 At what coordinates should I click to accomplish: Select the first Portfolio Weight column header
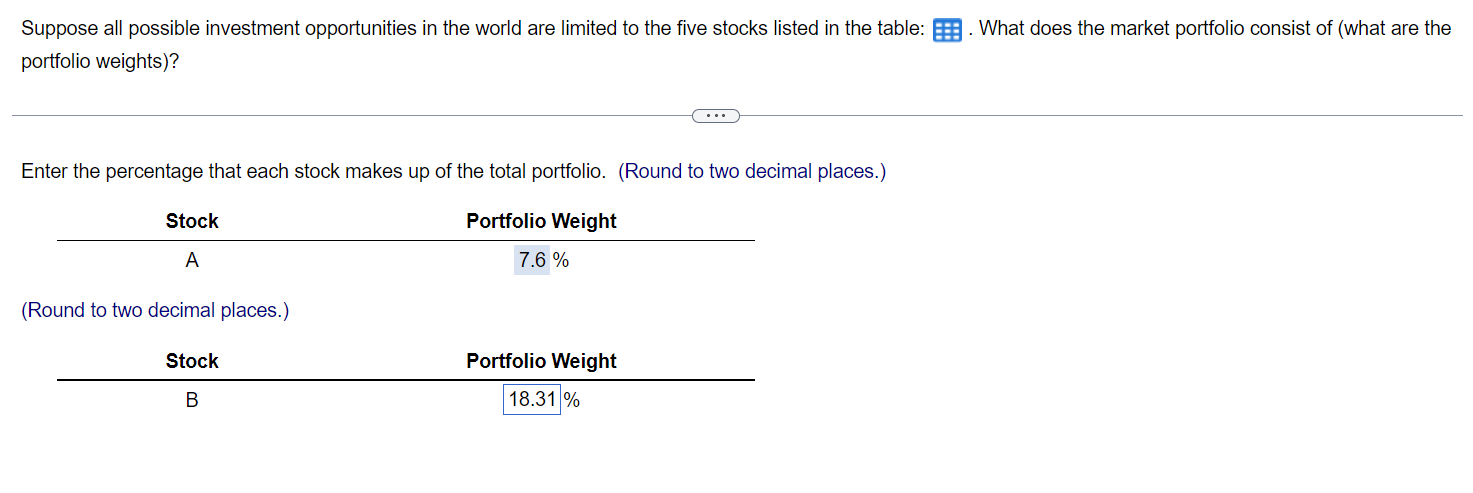pos(541,221)
